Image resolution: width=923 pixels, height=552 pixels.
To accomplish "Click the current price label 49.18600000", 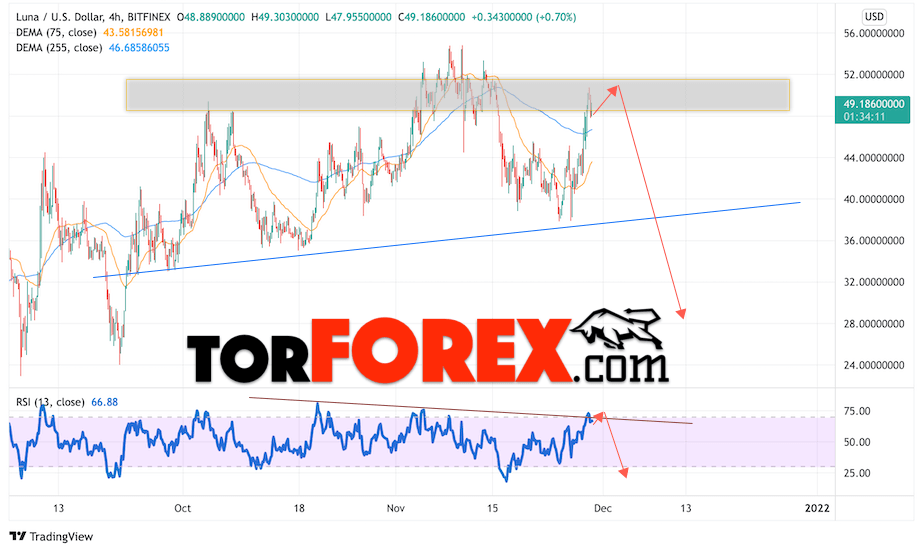I will click(873, 104).
